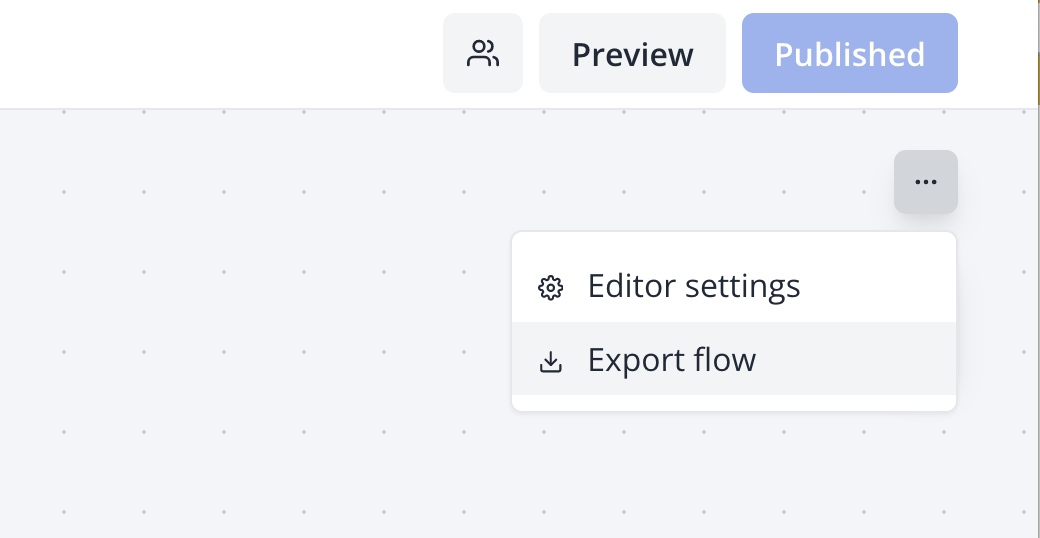This screenshot has height=538, width=1040.
Task: Click the blue Published button
Action: (849, 53)
